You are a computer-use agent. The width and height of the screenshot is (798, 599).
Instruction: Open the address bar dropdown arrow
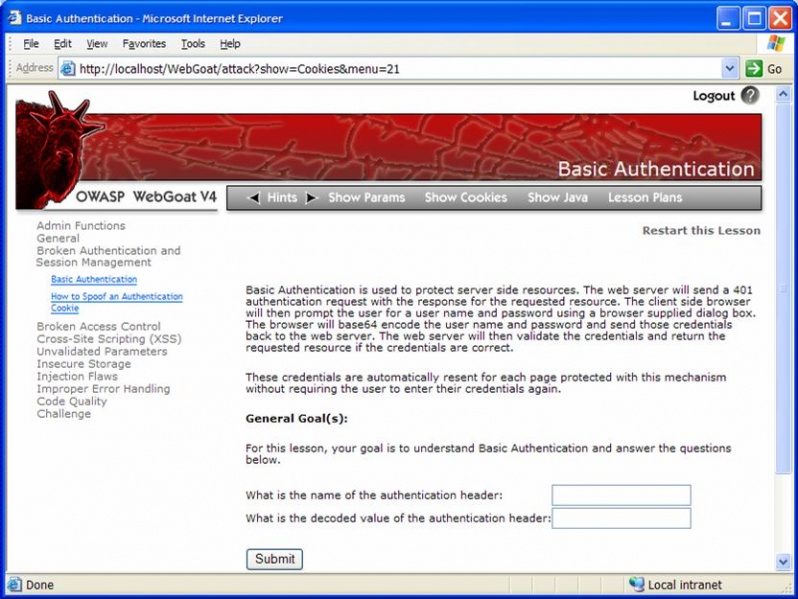tap(729, 68)
